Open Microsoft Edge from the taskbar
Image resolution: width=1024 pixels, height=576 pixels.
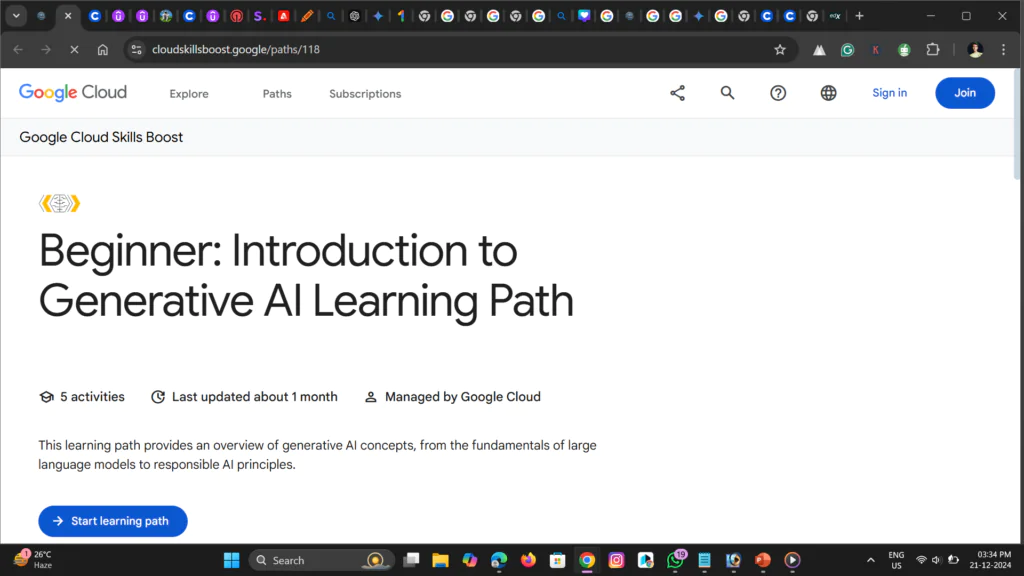(499, 560)
